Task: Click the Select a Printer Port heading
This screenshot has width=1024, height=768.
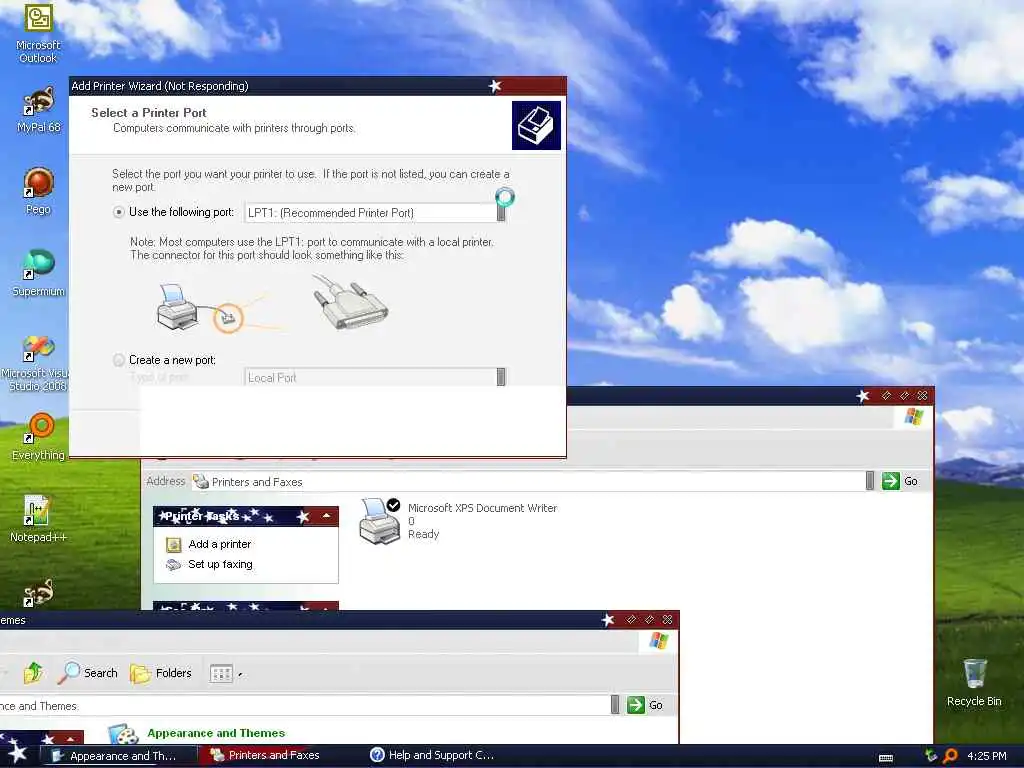Action: 148,112
